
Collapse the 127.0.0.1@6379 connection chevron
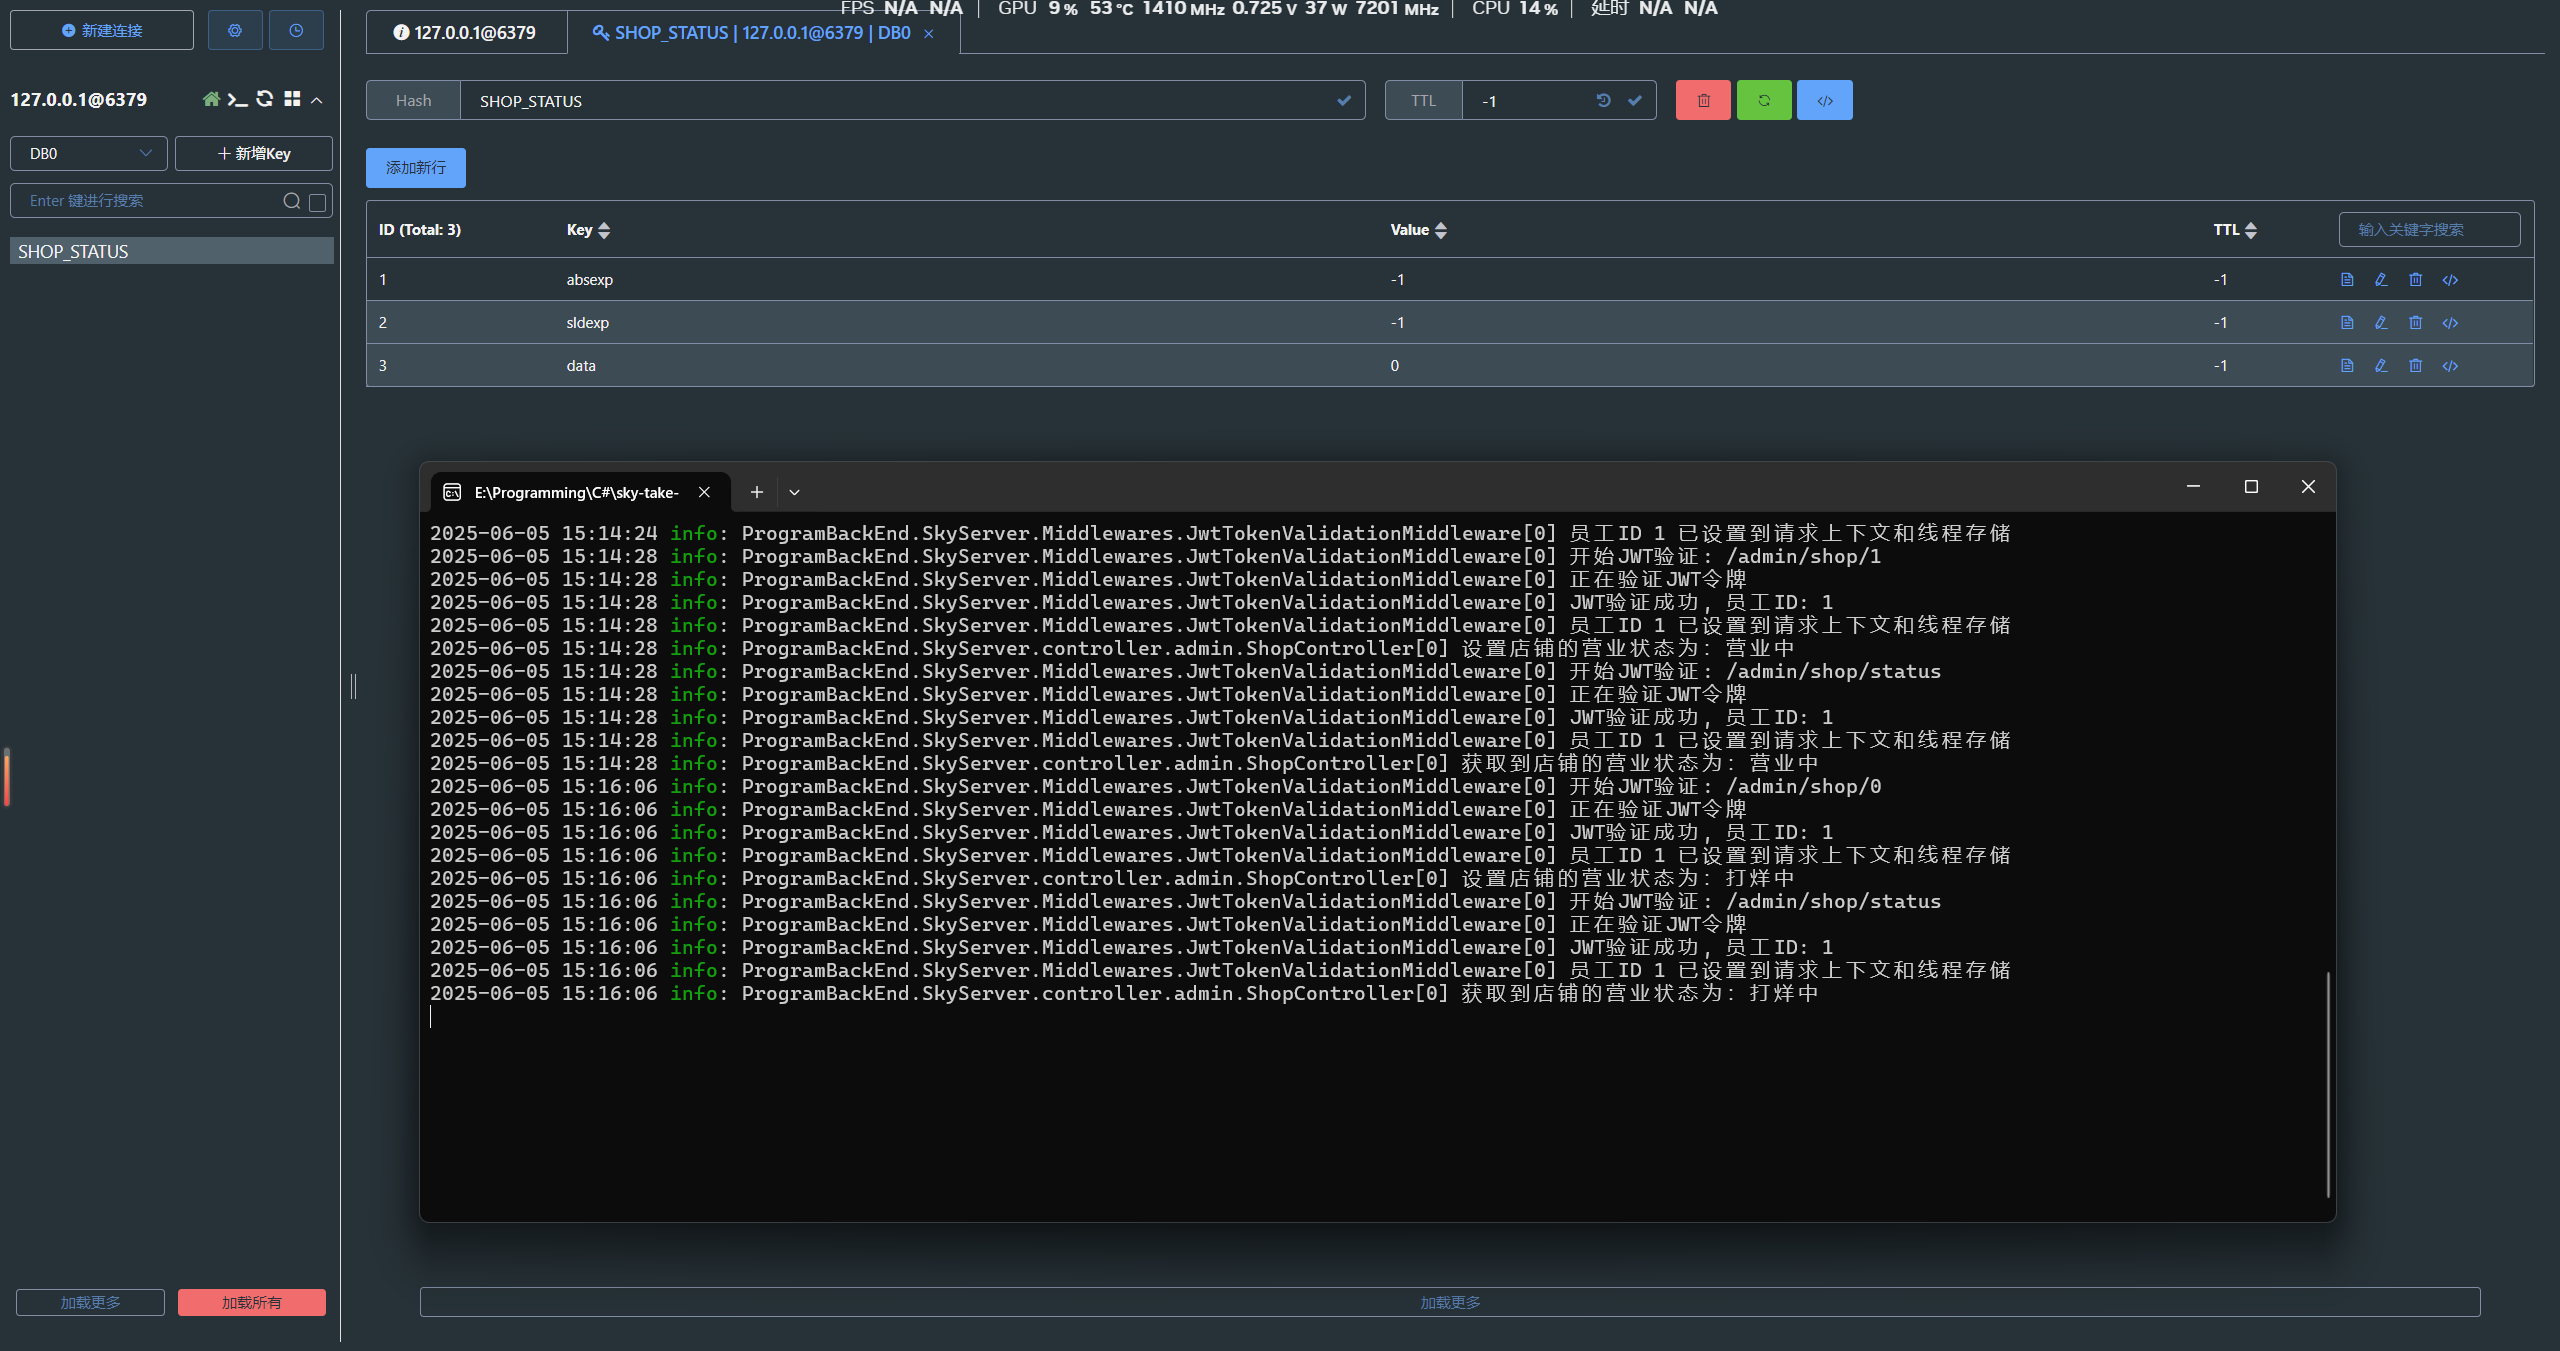point(317,100)
